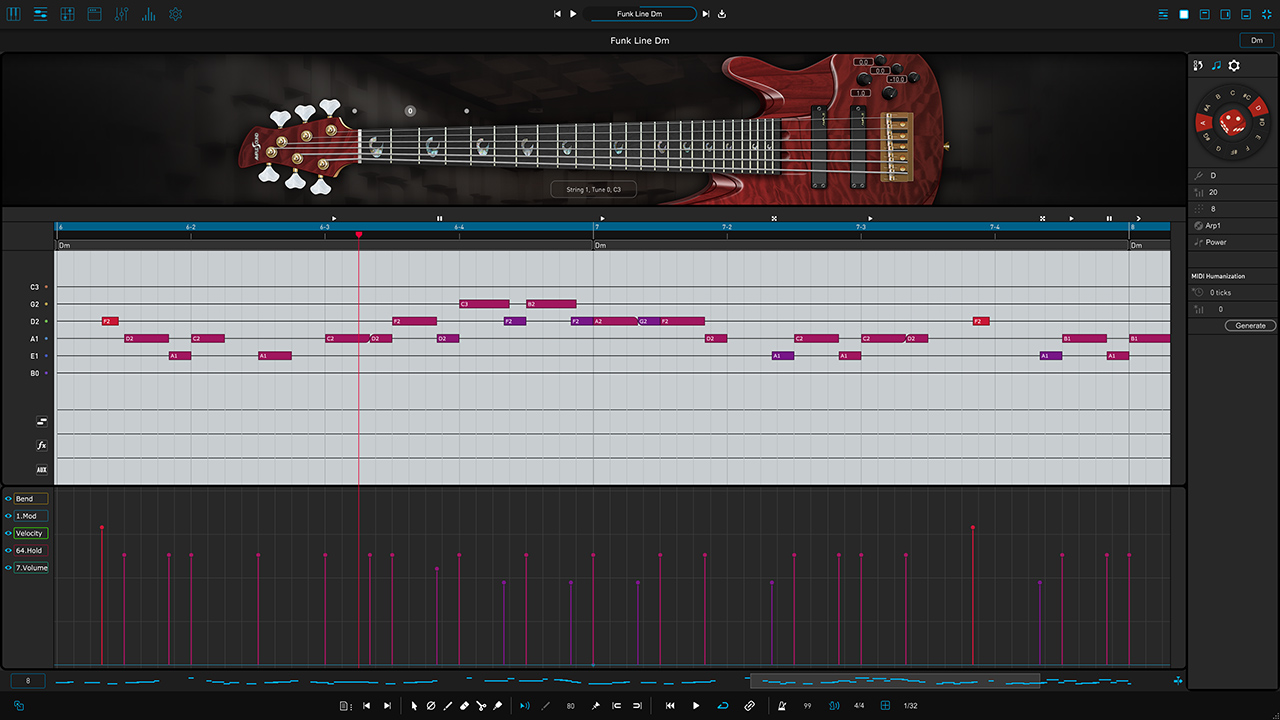The image size is (1280, 720).
Task: Select key D on the chord wheel
Action: coord(1259,106)
